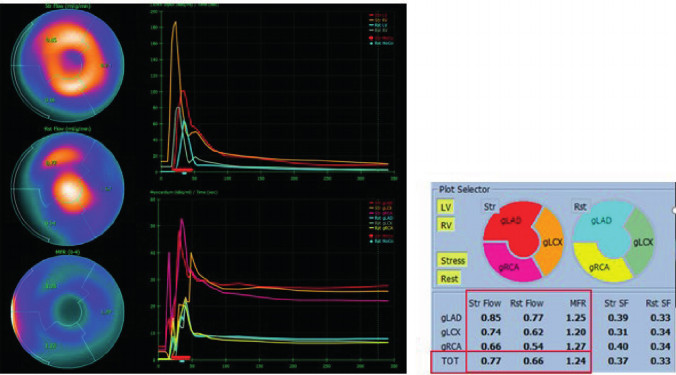
Task: Click the Str Flow column header
Action: (x=485, y=303)
